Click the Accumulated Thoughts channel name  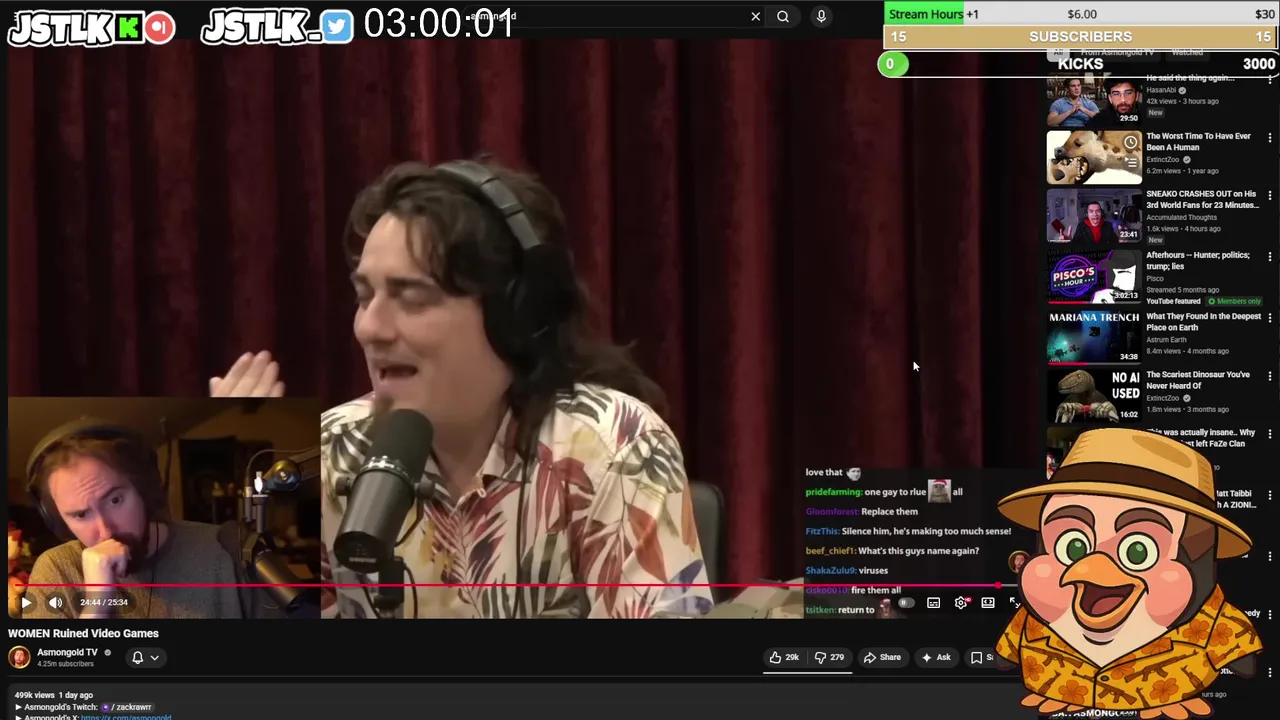point(1181,217)
